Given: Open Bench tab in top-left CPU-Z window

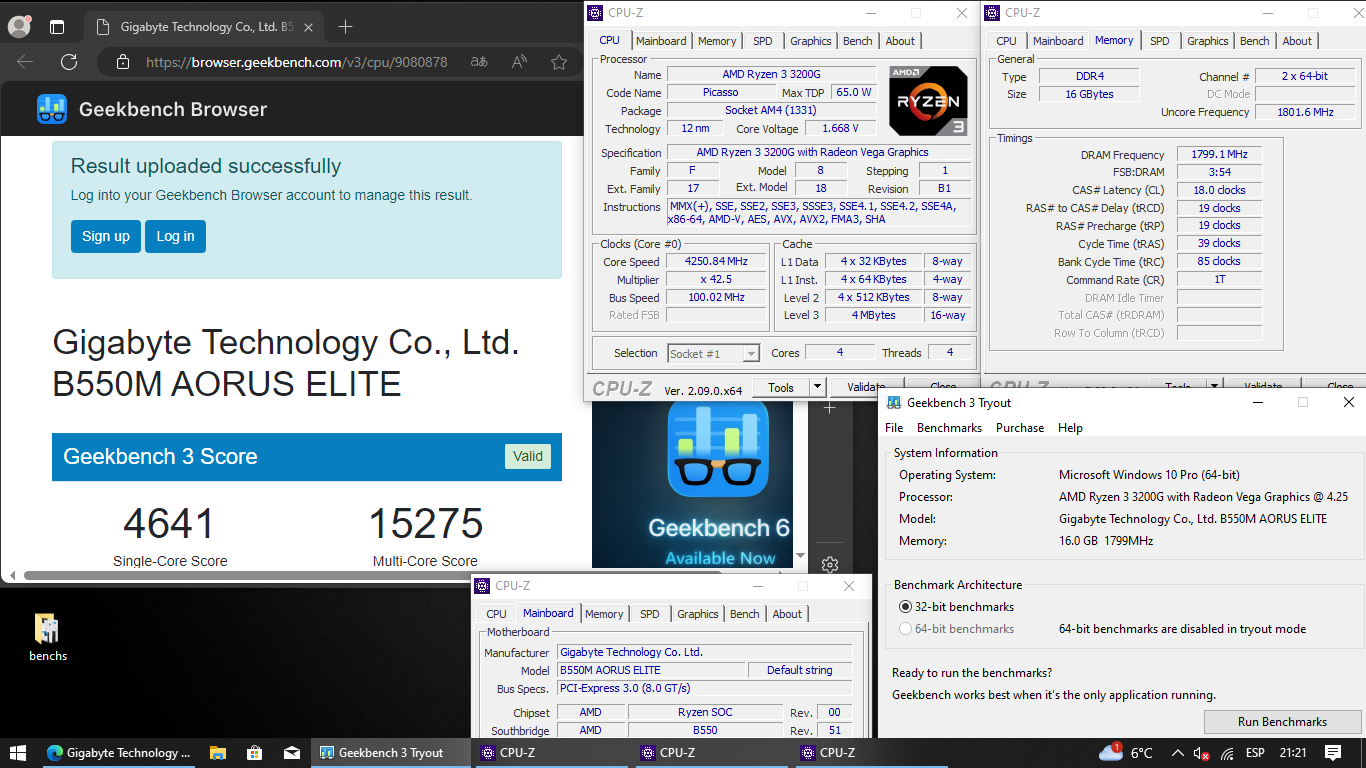Looking at the screenshot, I should [857, 41].
